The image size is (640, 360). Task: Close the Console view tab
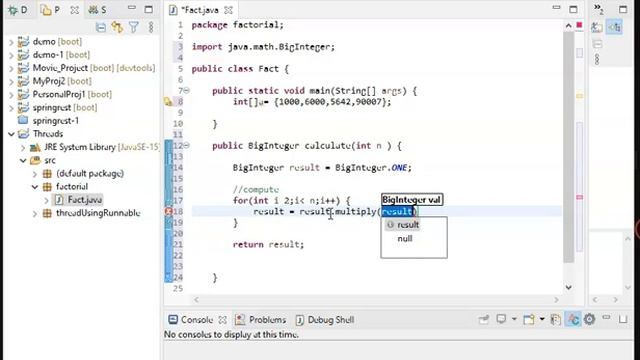[x=222, y=320]
